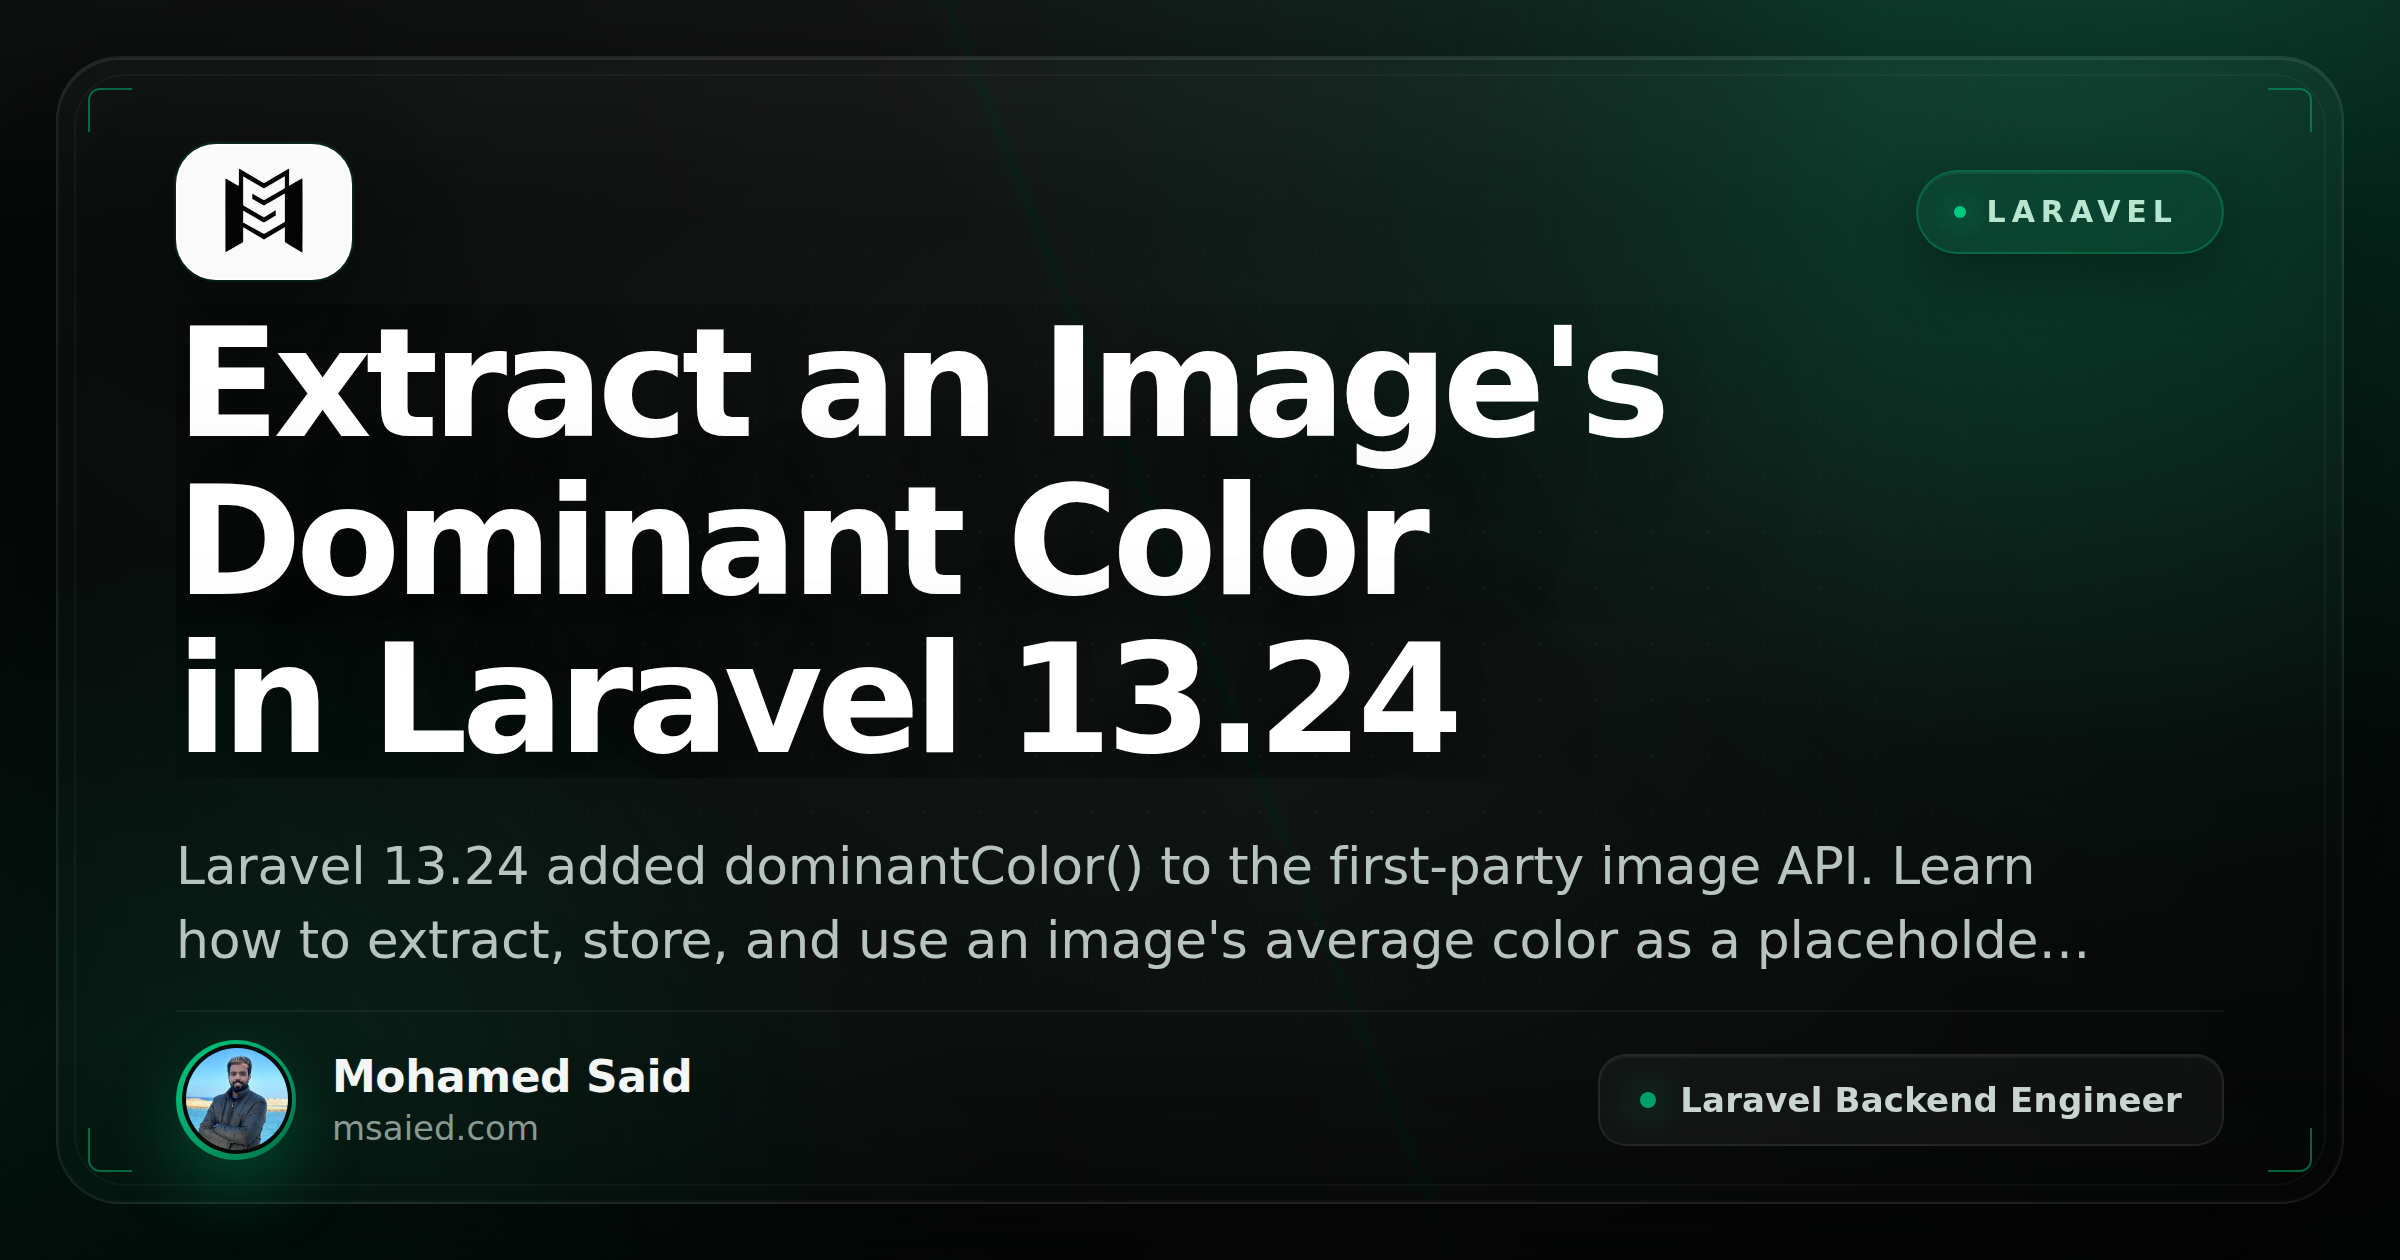The image size is (2400, 1260).
Task: Click the author name 'Mohamed Said'
Action: pyautogui.click(x=512, y=1077)
